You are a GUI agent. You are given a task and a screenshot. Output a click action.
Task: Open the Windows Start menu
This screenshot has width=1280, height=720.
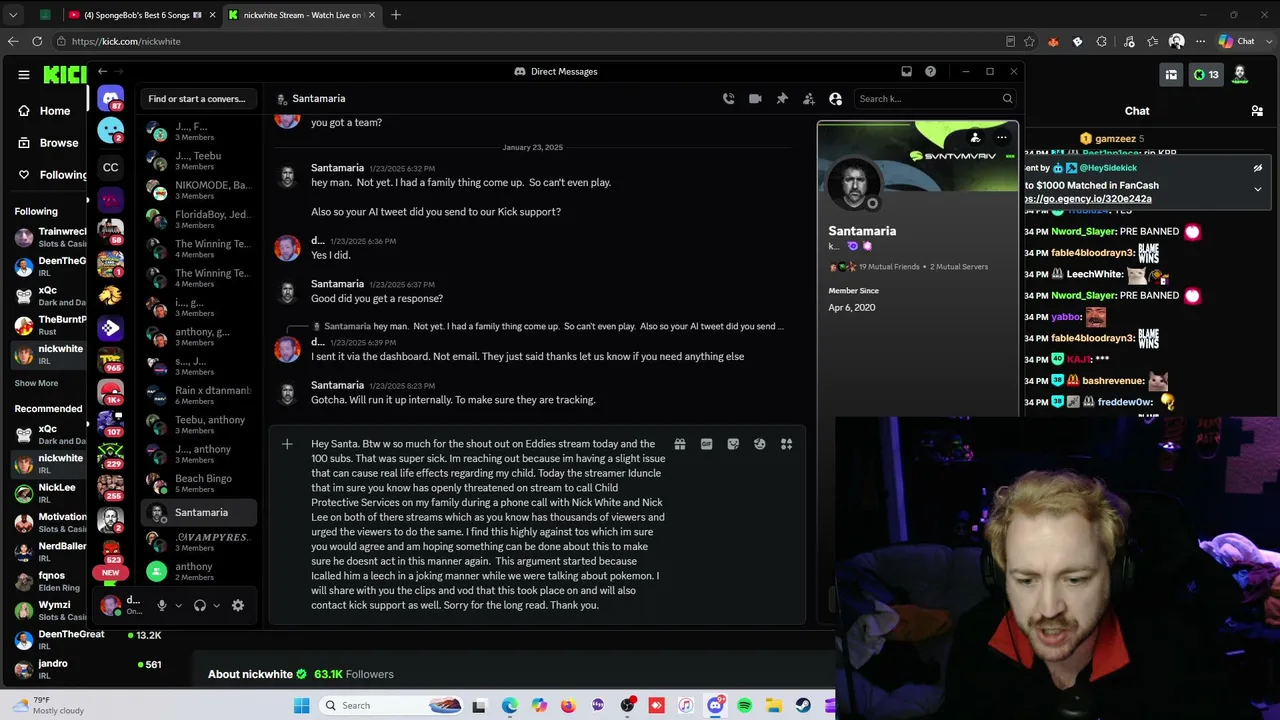tap(302, 706)
